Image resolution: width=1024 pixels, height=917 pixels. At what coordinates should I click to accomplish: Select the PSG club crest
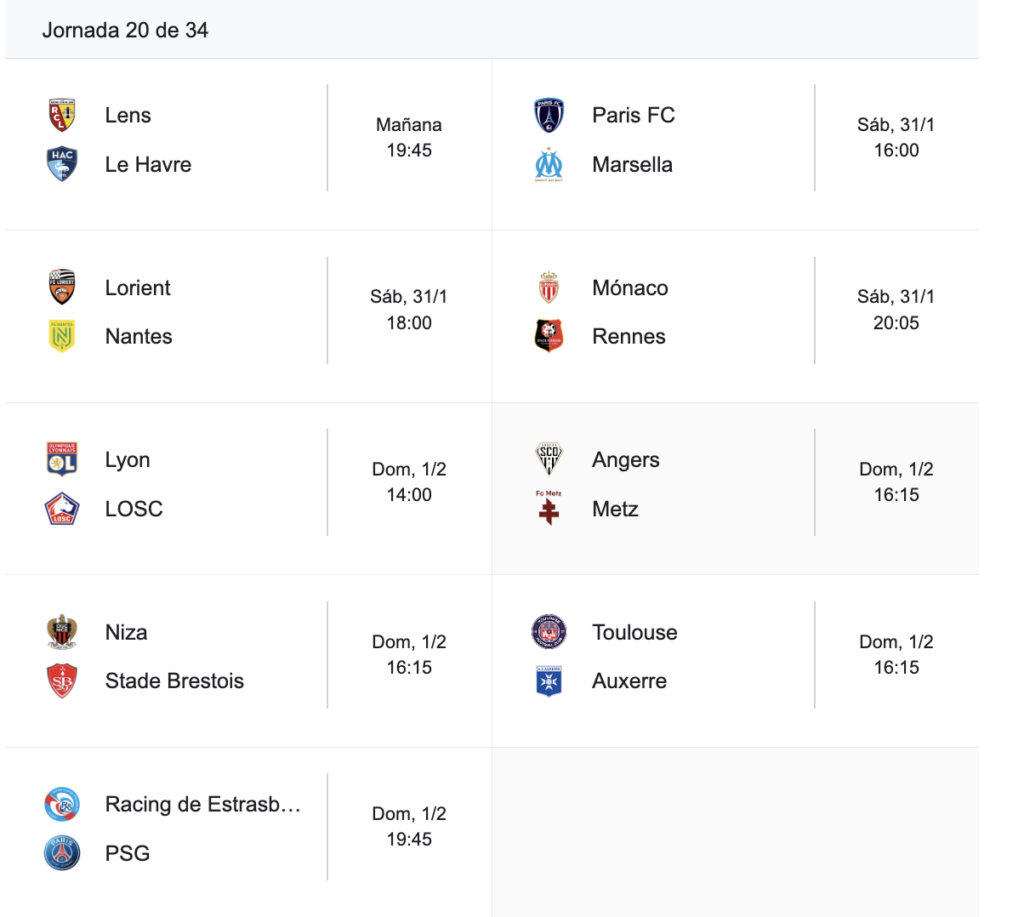pyautogui.click(x=63, y=853)
